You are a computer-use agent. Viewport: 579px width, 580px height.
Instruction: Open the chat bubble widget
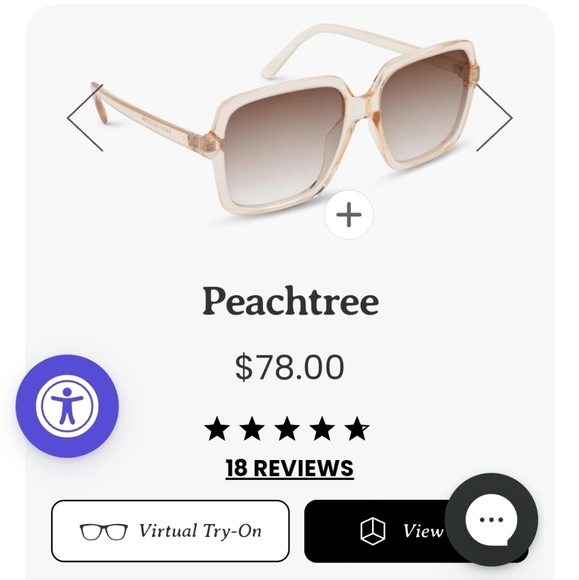point(491,520)
